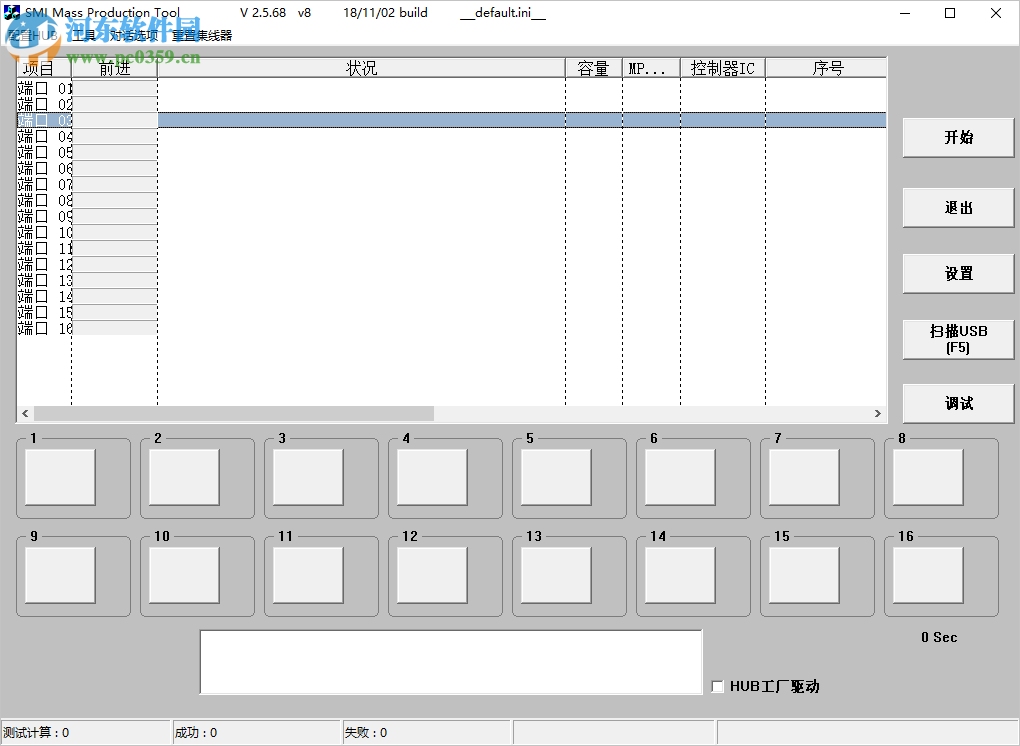
Task: Click port slot 5 status box
Action: coord(556,477)
